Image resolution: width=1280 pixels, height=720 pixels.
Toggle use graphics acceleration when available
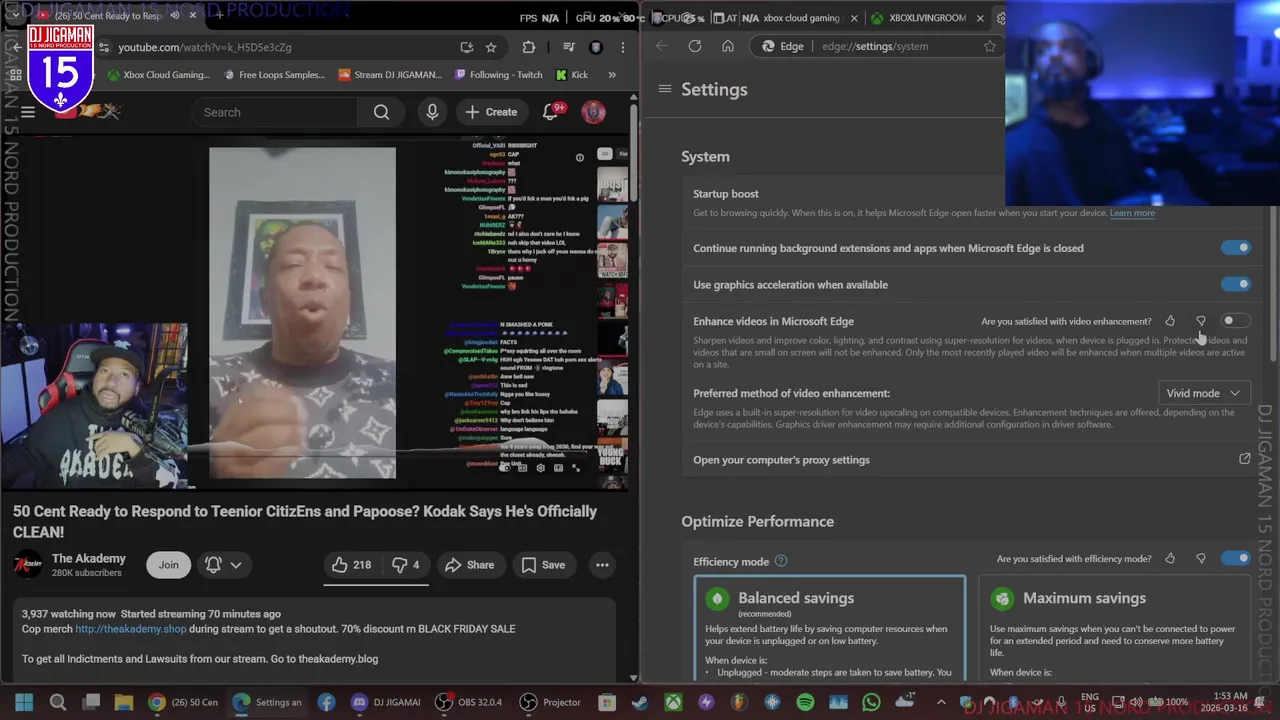[1236, 284]
